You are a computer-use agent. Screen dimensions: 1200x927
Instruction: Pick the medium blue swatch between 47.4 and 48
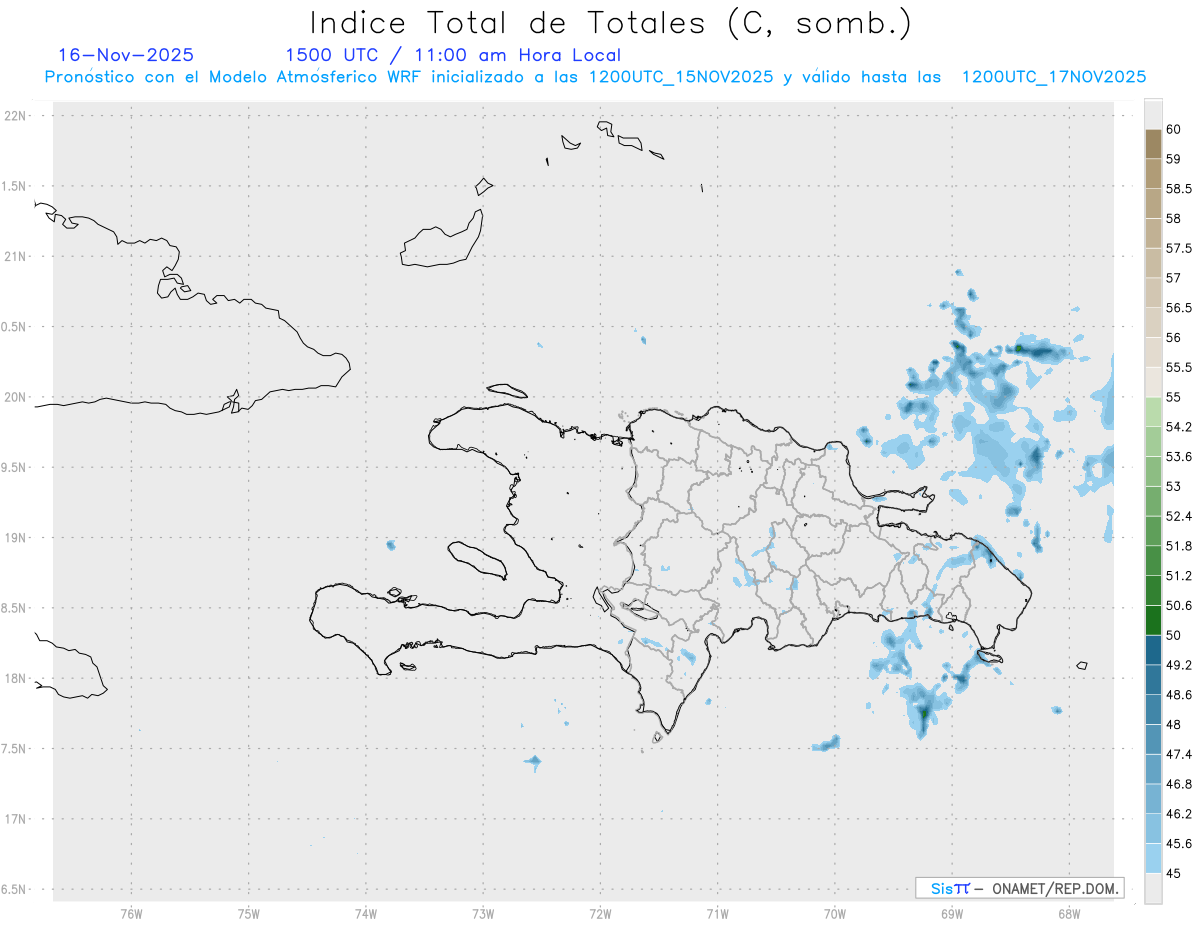point(1153,739)
